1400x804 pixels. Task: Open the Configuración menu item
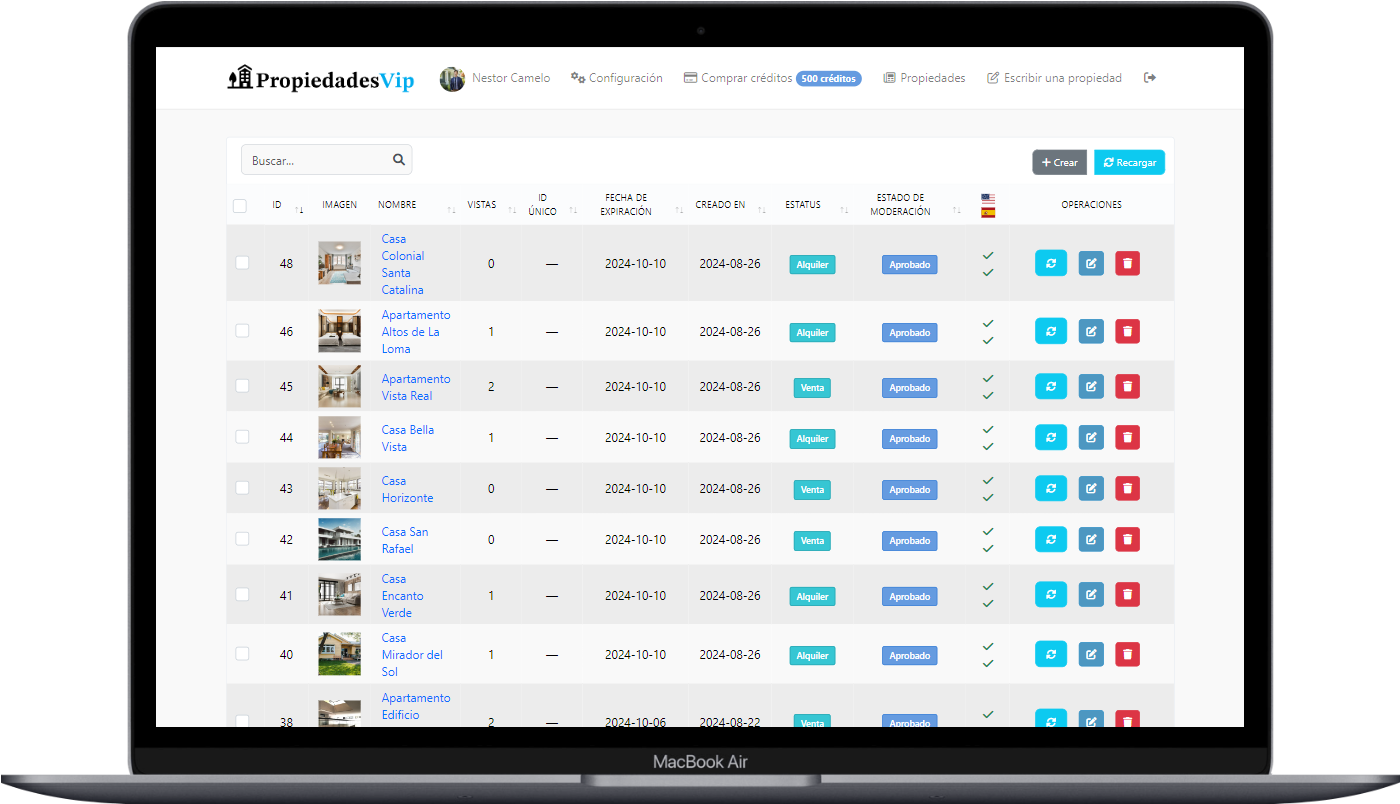(616, 78)
